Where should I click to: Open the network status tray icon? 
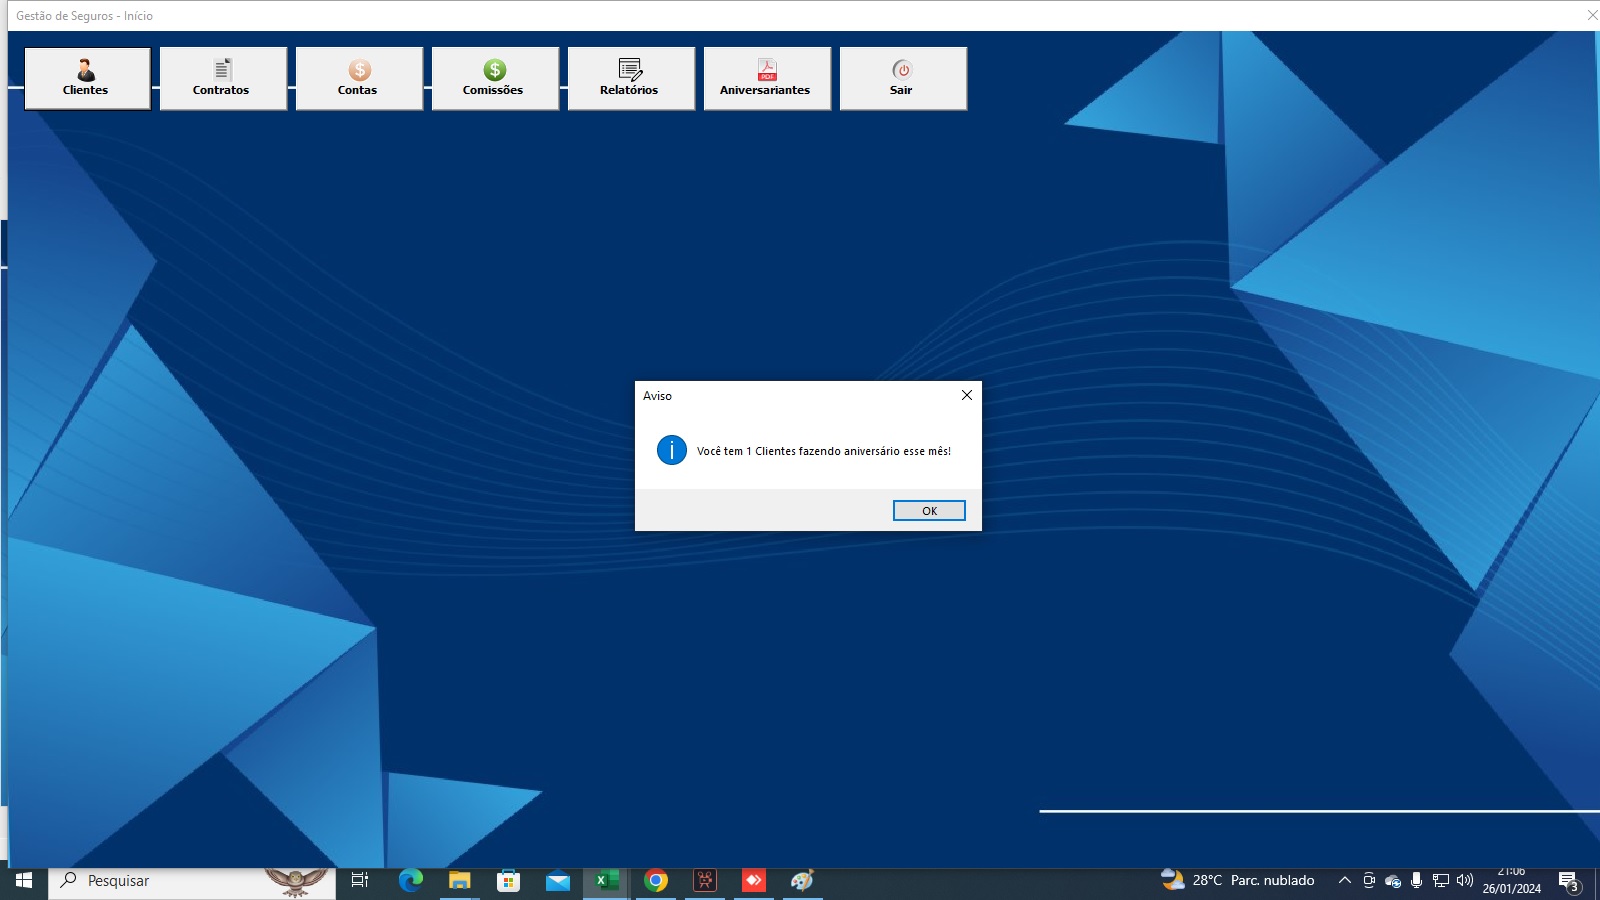(1441, 880)
